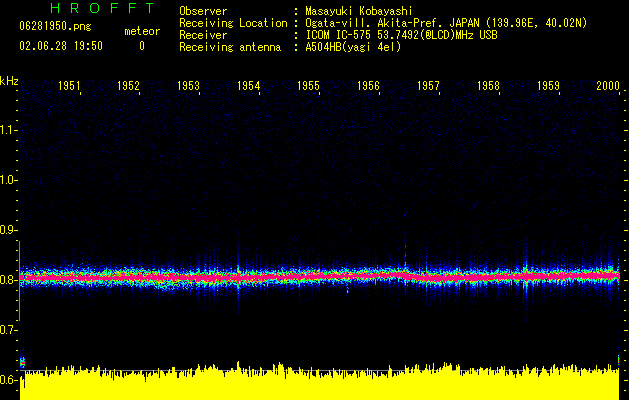Click the 1.1 kHz axis label

click(7, 130)
